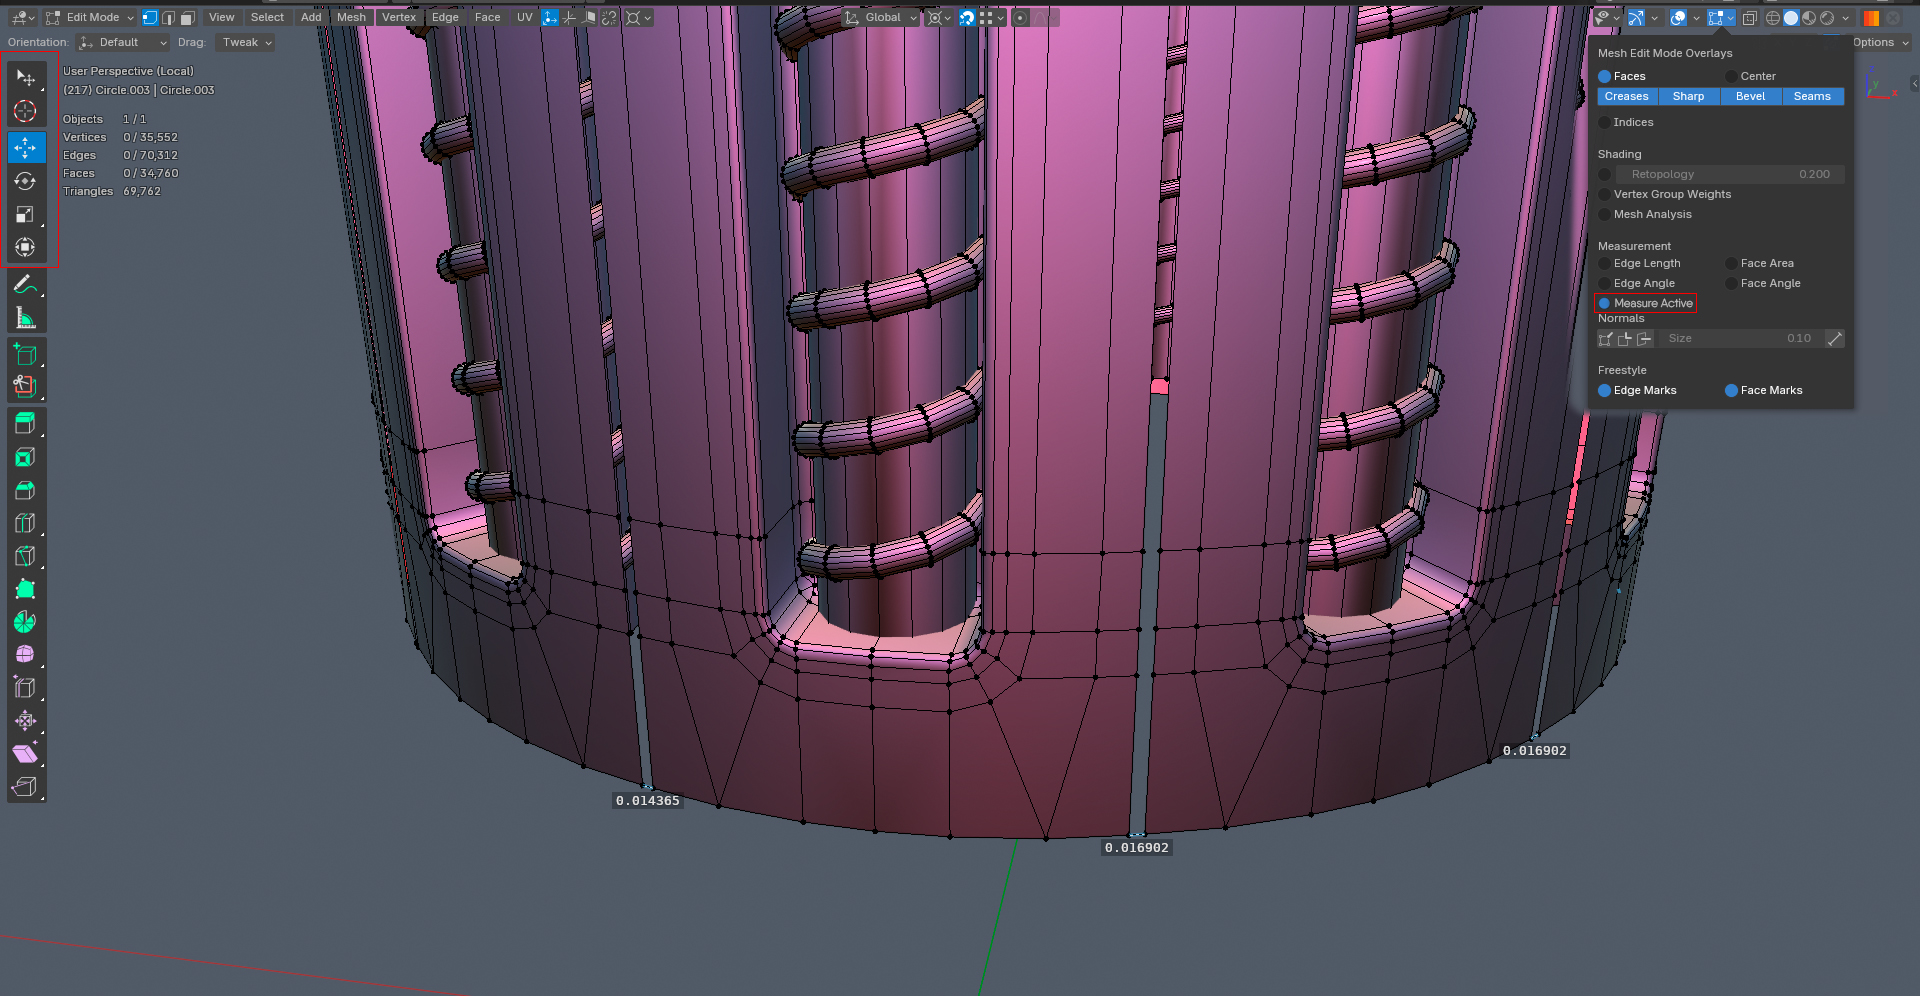Toggle the Seams overlay button
Viewport: 1920px width, 996px height.
tap(1812, 96)
